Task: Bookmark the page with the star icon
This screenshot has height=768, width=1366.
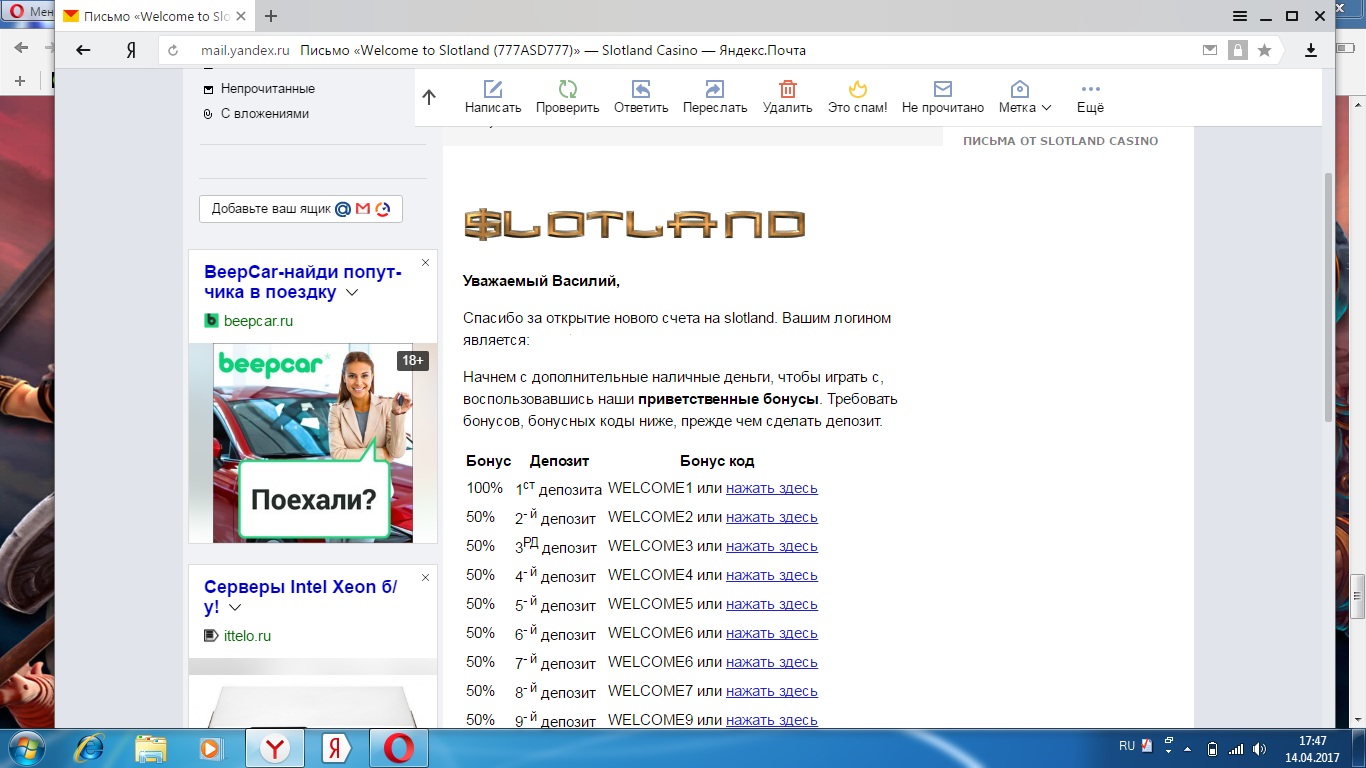Action: pyautogui.click(x=1264, y=50)
